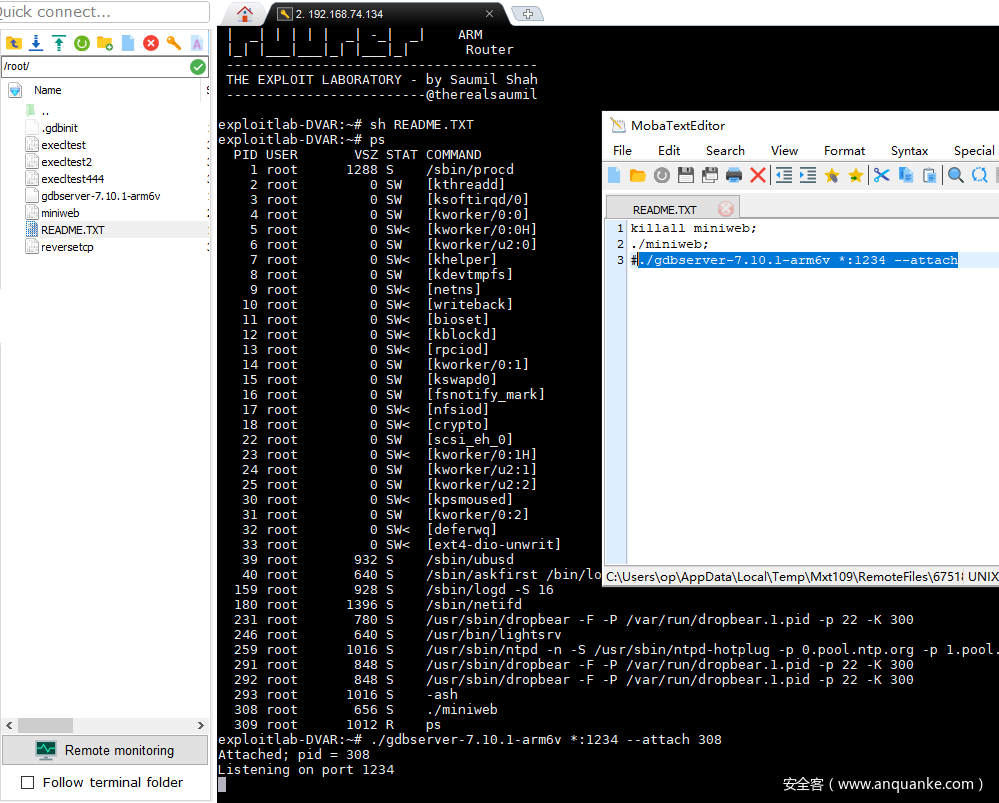The height and width of the screenshot is (803, 999).
Task: Click the Quick connect input field
Action: [x=100, y=12]
